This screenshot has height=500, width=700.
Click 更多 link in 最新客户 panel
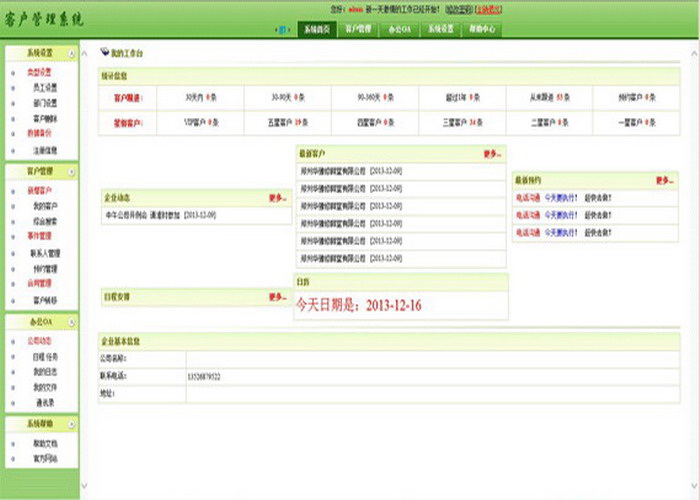click(493, 155)
